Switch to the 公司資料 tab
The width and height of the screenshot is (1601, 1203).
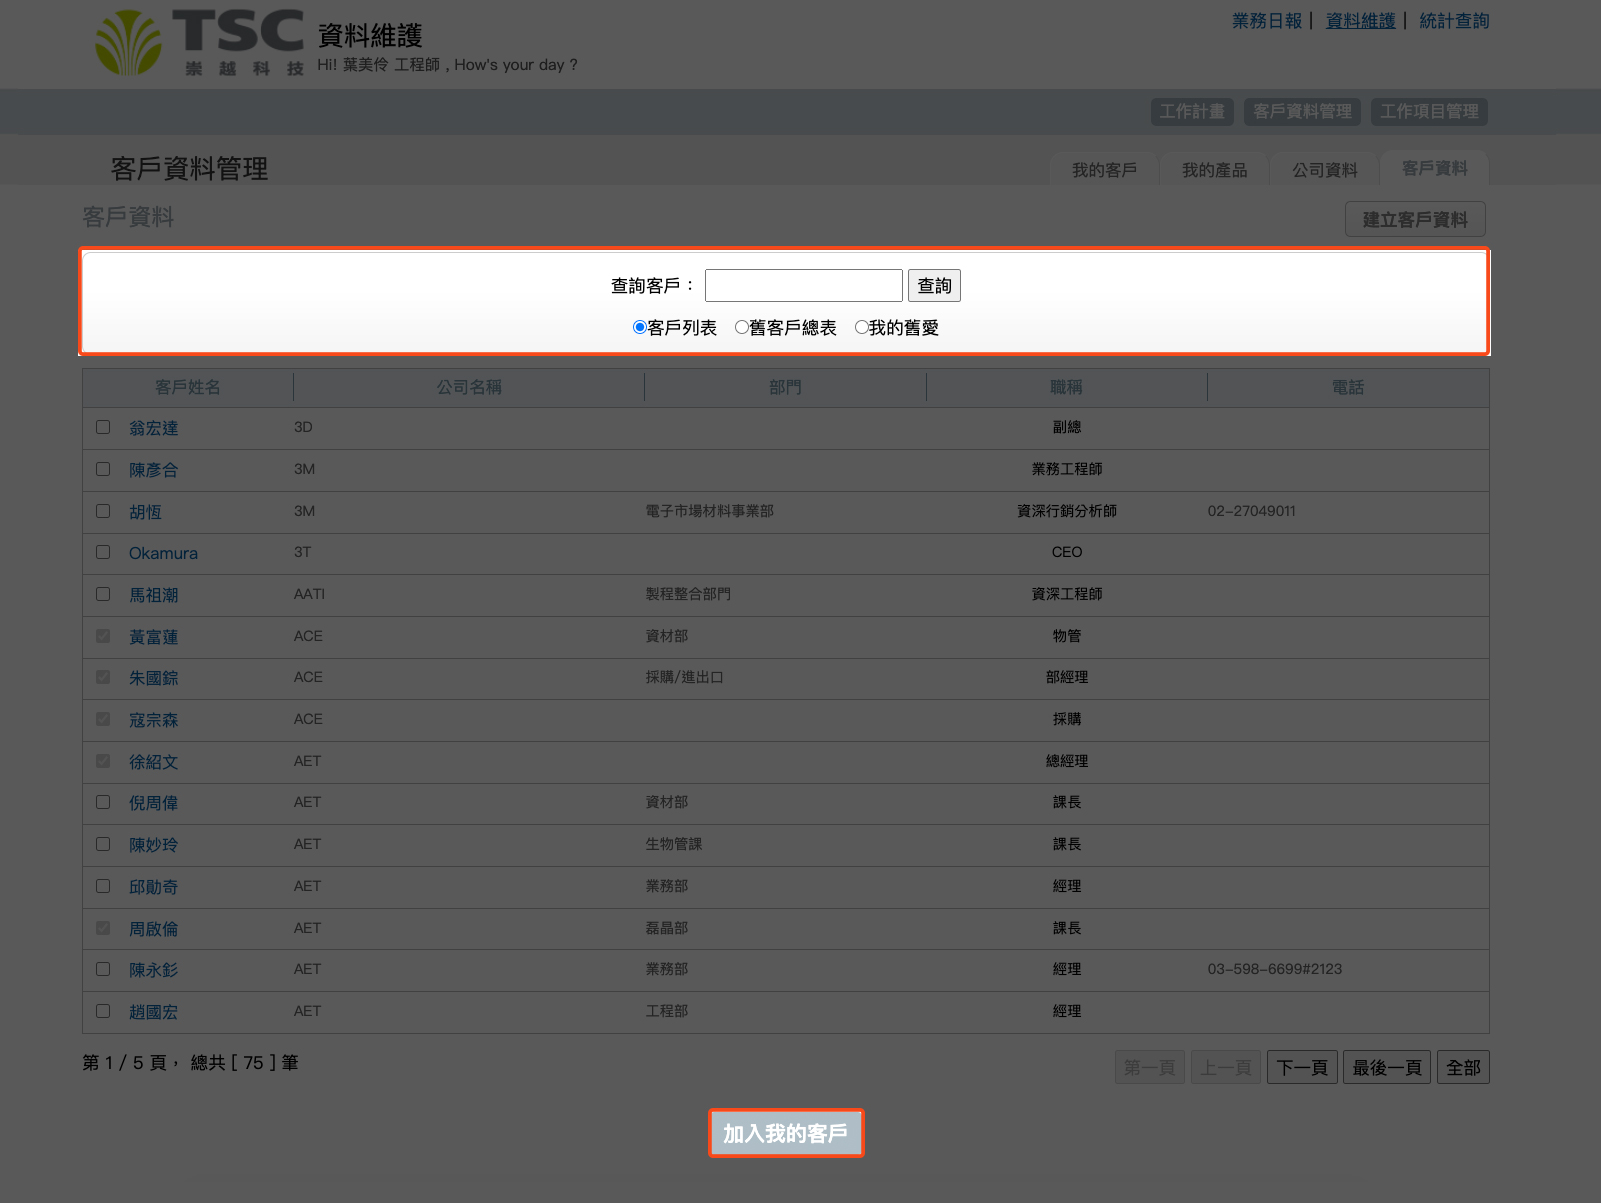pyautogui.click(x=1324, y=170)
